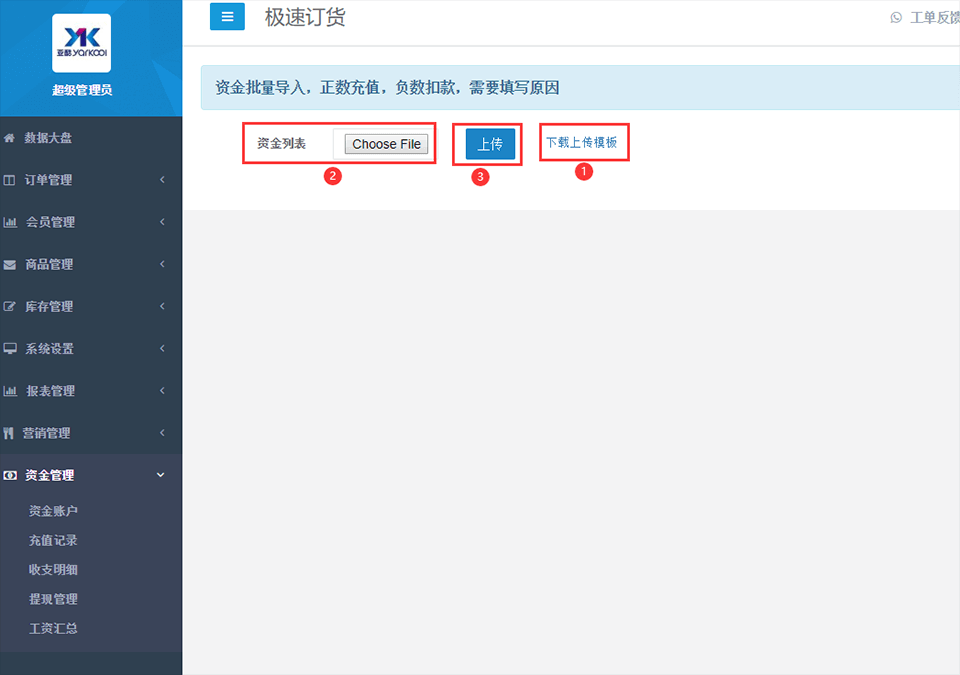
Task: Expand the 订单管理 chevron
Action: (162, 179)
